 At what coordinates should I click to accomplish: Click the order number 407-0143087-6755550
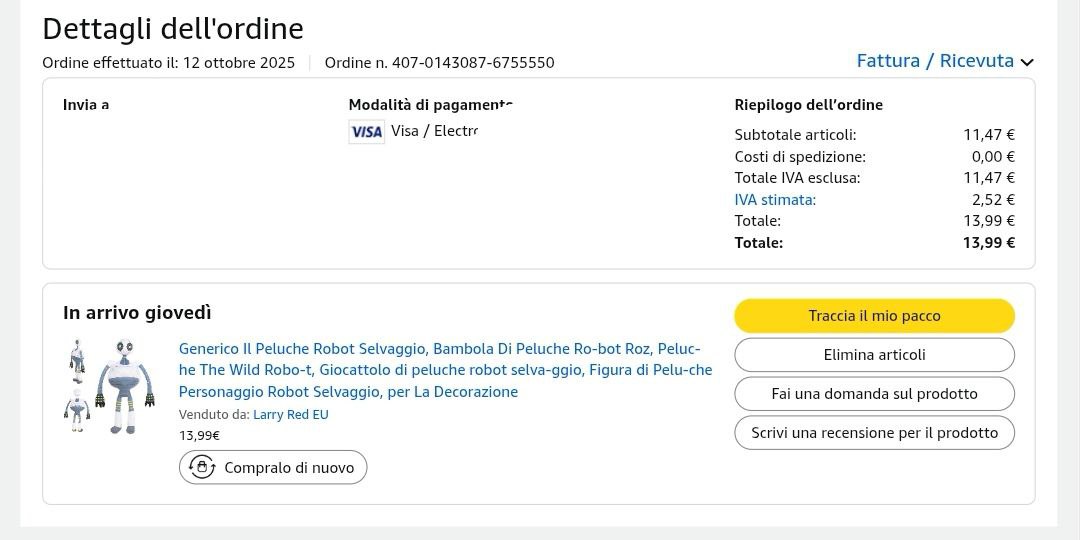(x=472, y=63)
